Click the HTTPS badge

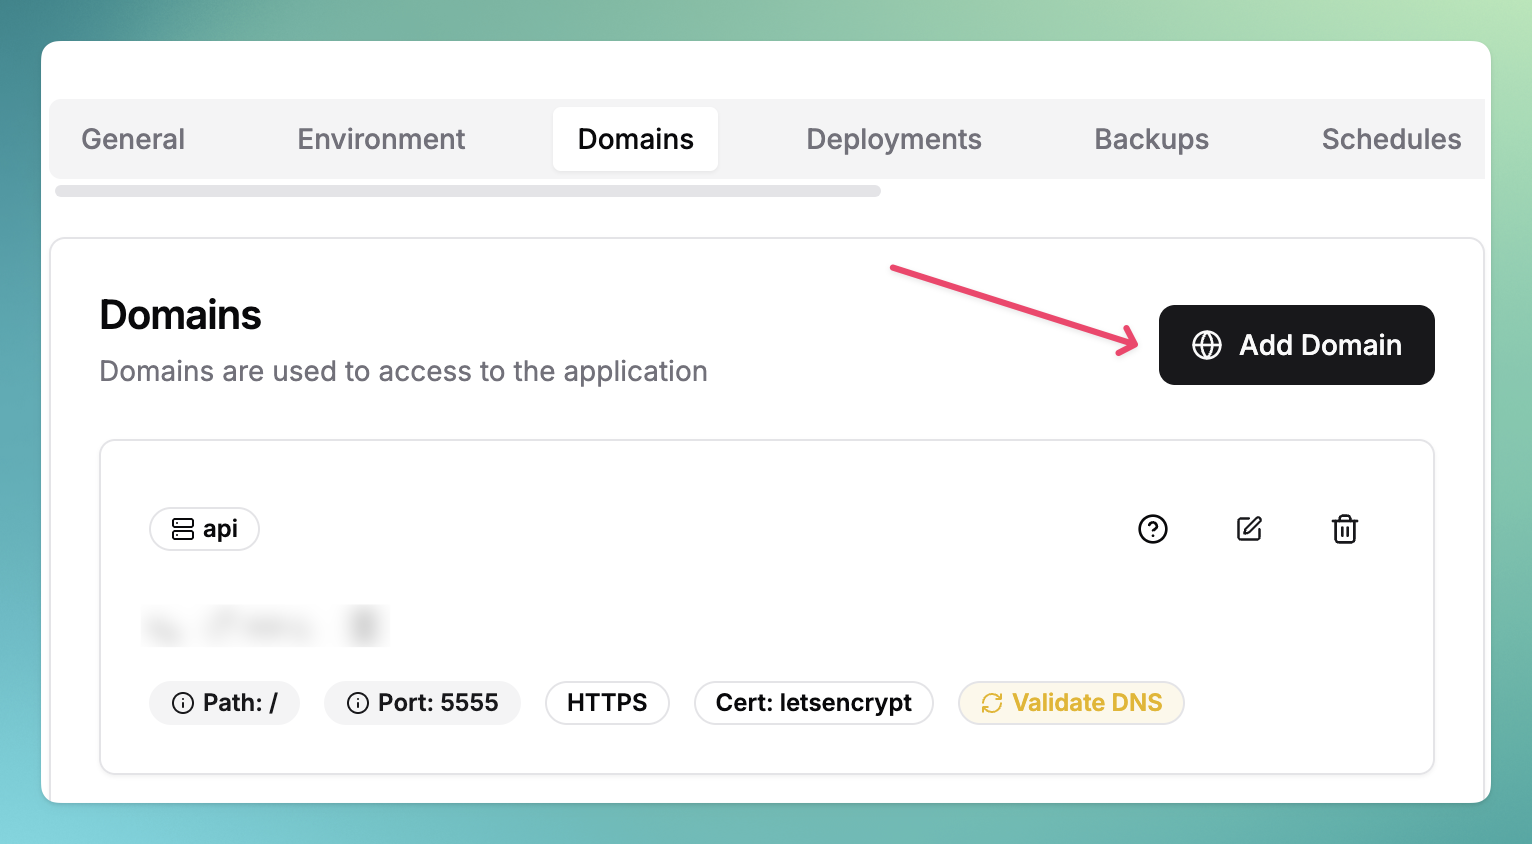[x=607, y=703]
